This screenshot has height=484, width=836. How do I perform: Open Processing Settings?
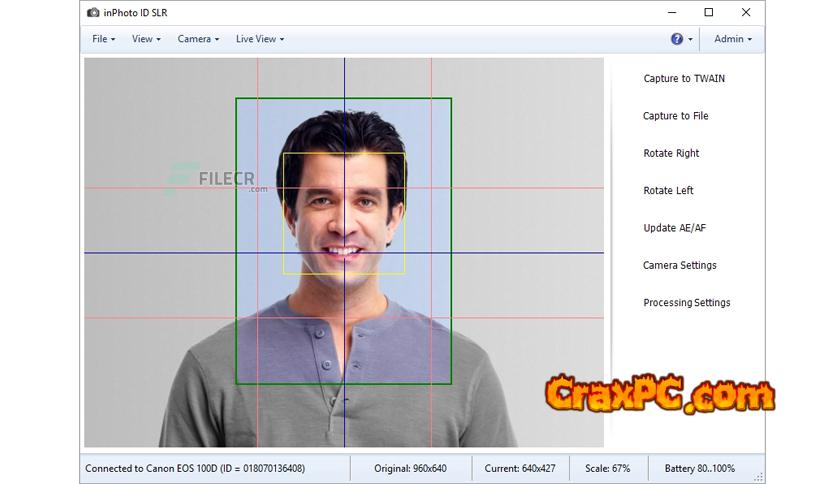click(686, 302)
